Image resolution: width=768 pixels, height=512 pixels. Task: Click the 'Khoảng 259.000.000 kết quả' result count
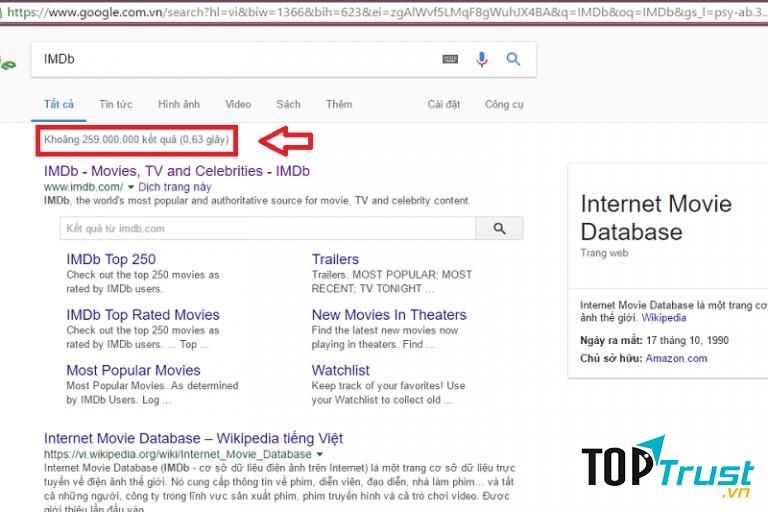pos(136,140)
